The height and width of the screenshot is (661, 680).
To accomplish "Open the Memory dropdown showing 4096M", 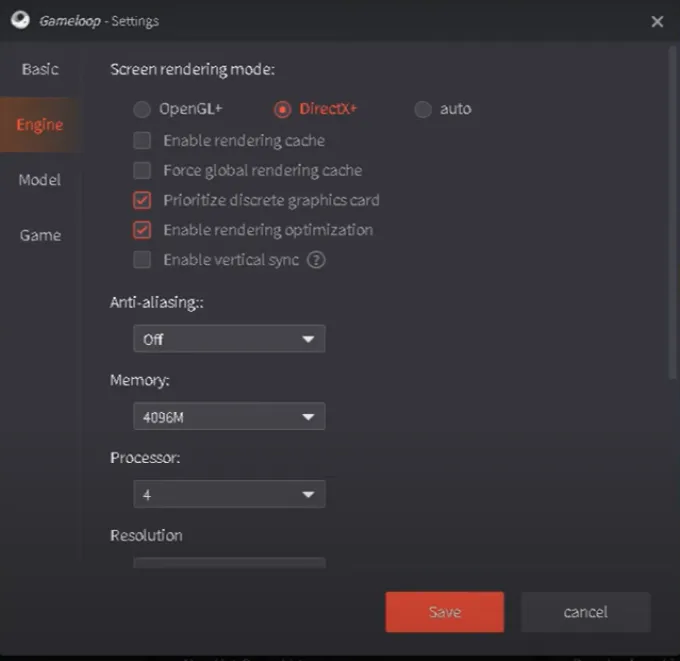I will coord(229,416).
